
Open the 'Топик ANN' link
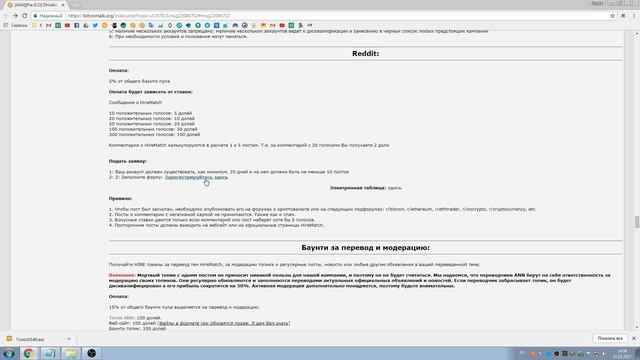(x=121, y=318)
